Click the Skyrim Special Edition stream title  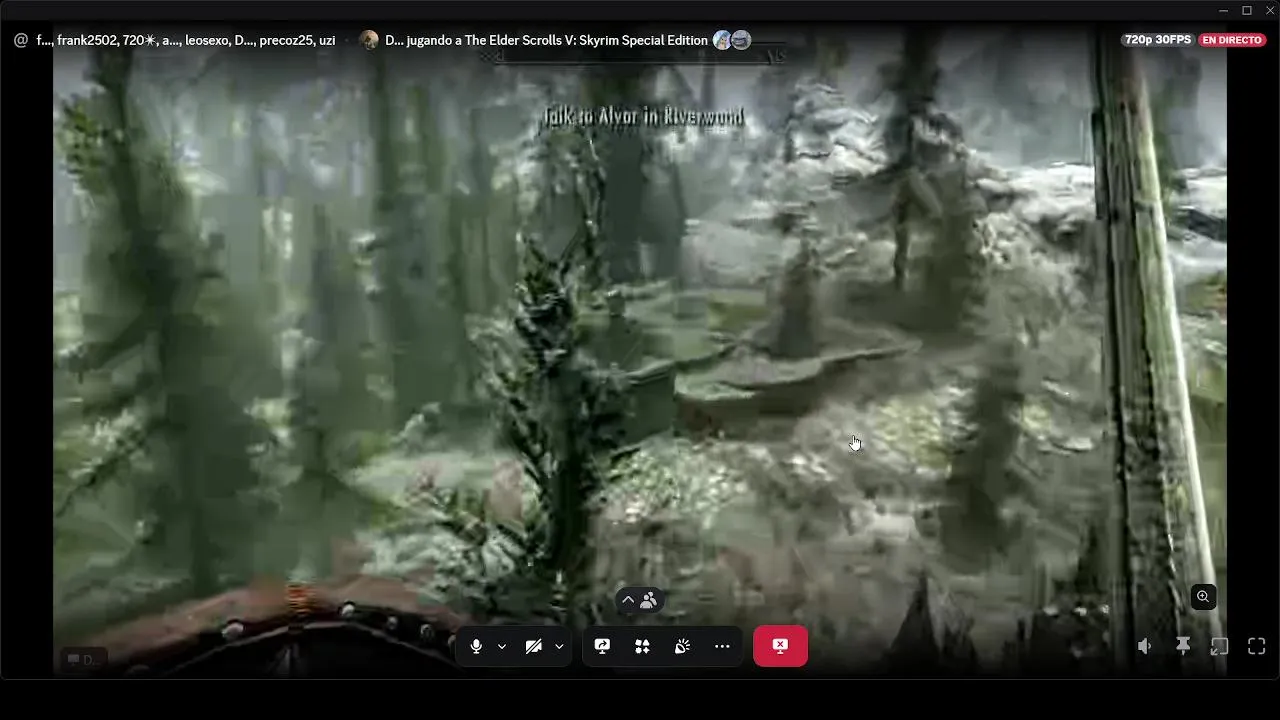[x=546, y=40]
